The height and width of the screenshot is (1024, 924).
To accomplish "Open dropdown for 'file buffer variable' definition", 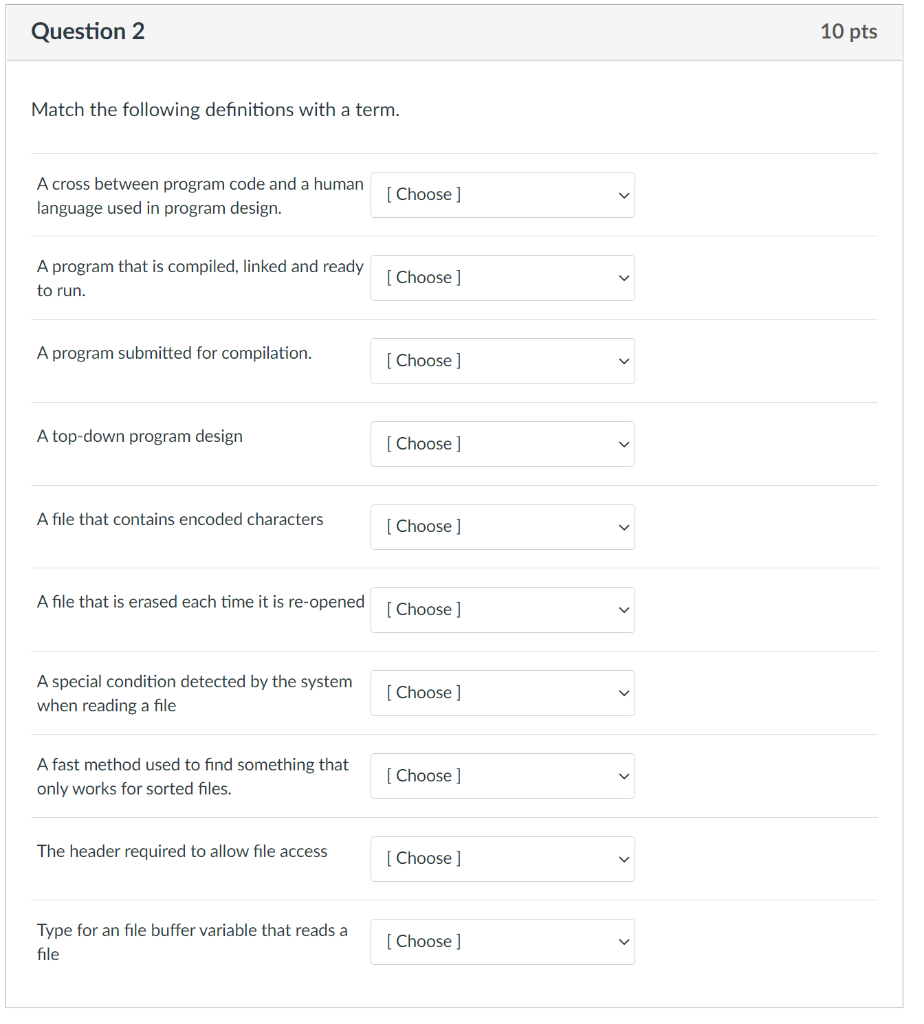I will pos(502,942).
